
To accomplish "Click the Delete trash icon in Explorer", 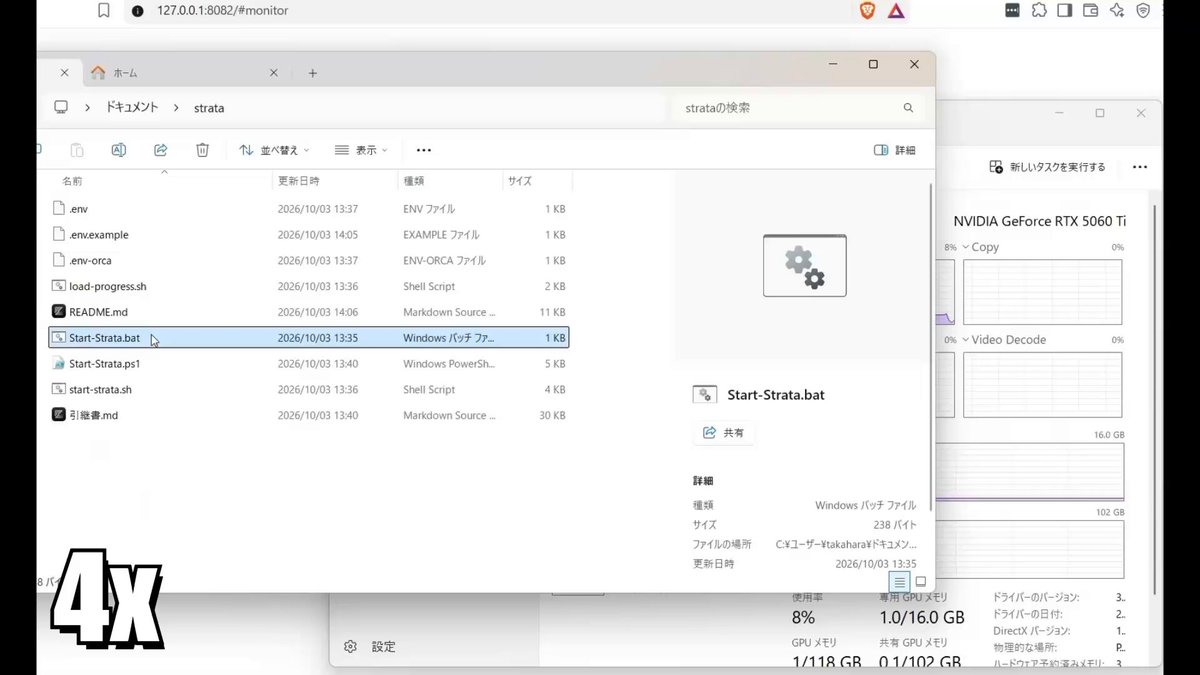I will (202, 150).
